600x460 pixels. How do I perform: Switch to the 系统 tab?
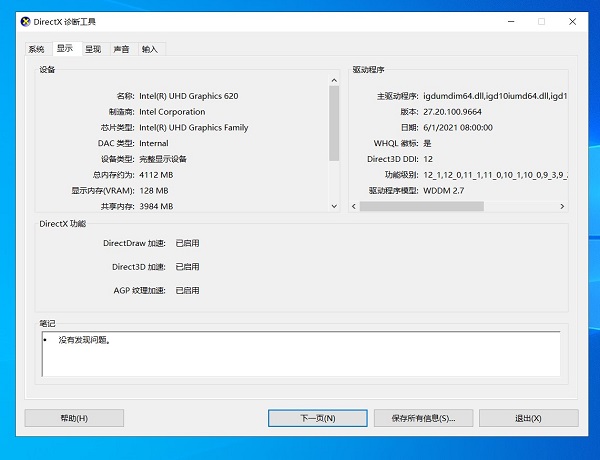coord(36,49)
